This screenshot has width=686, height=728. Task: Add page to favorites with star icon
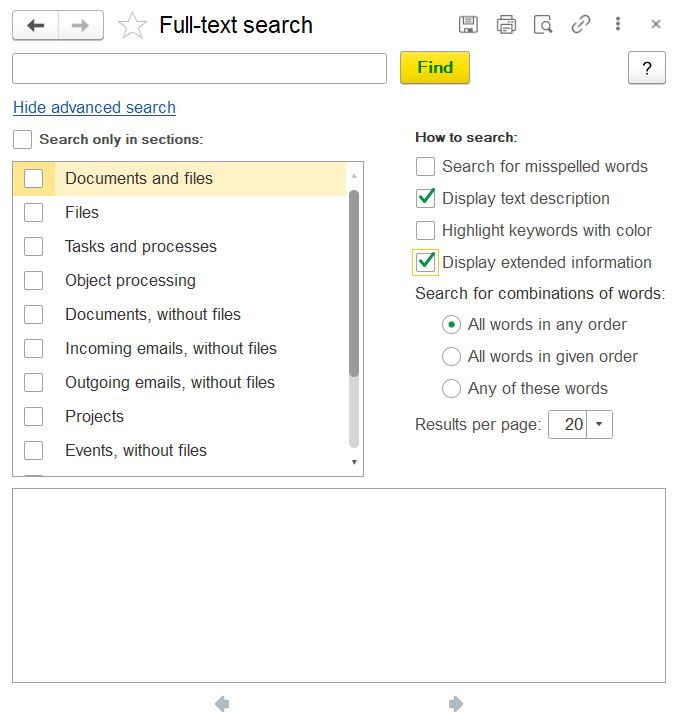[x=132, y=26]
